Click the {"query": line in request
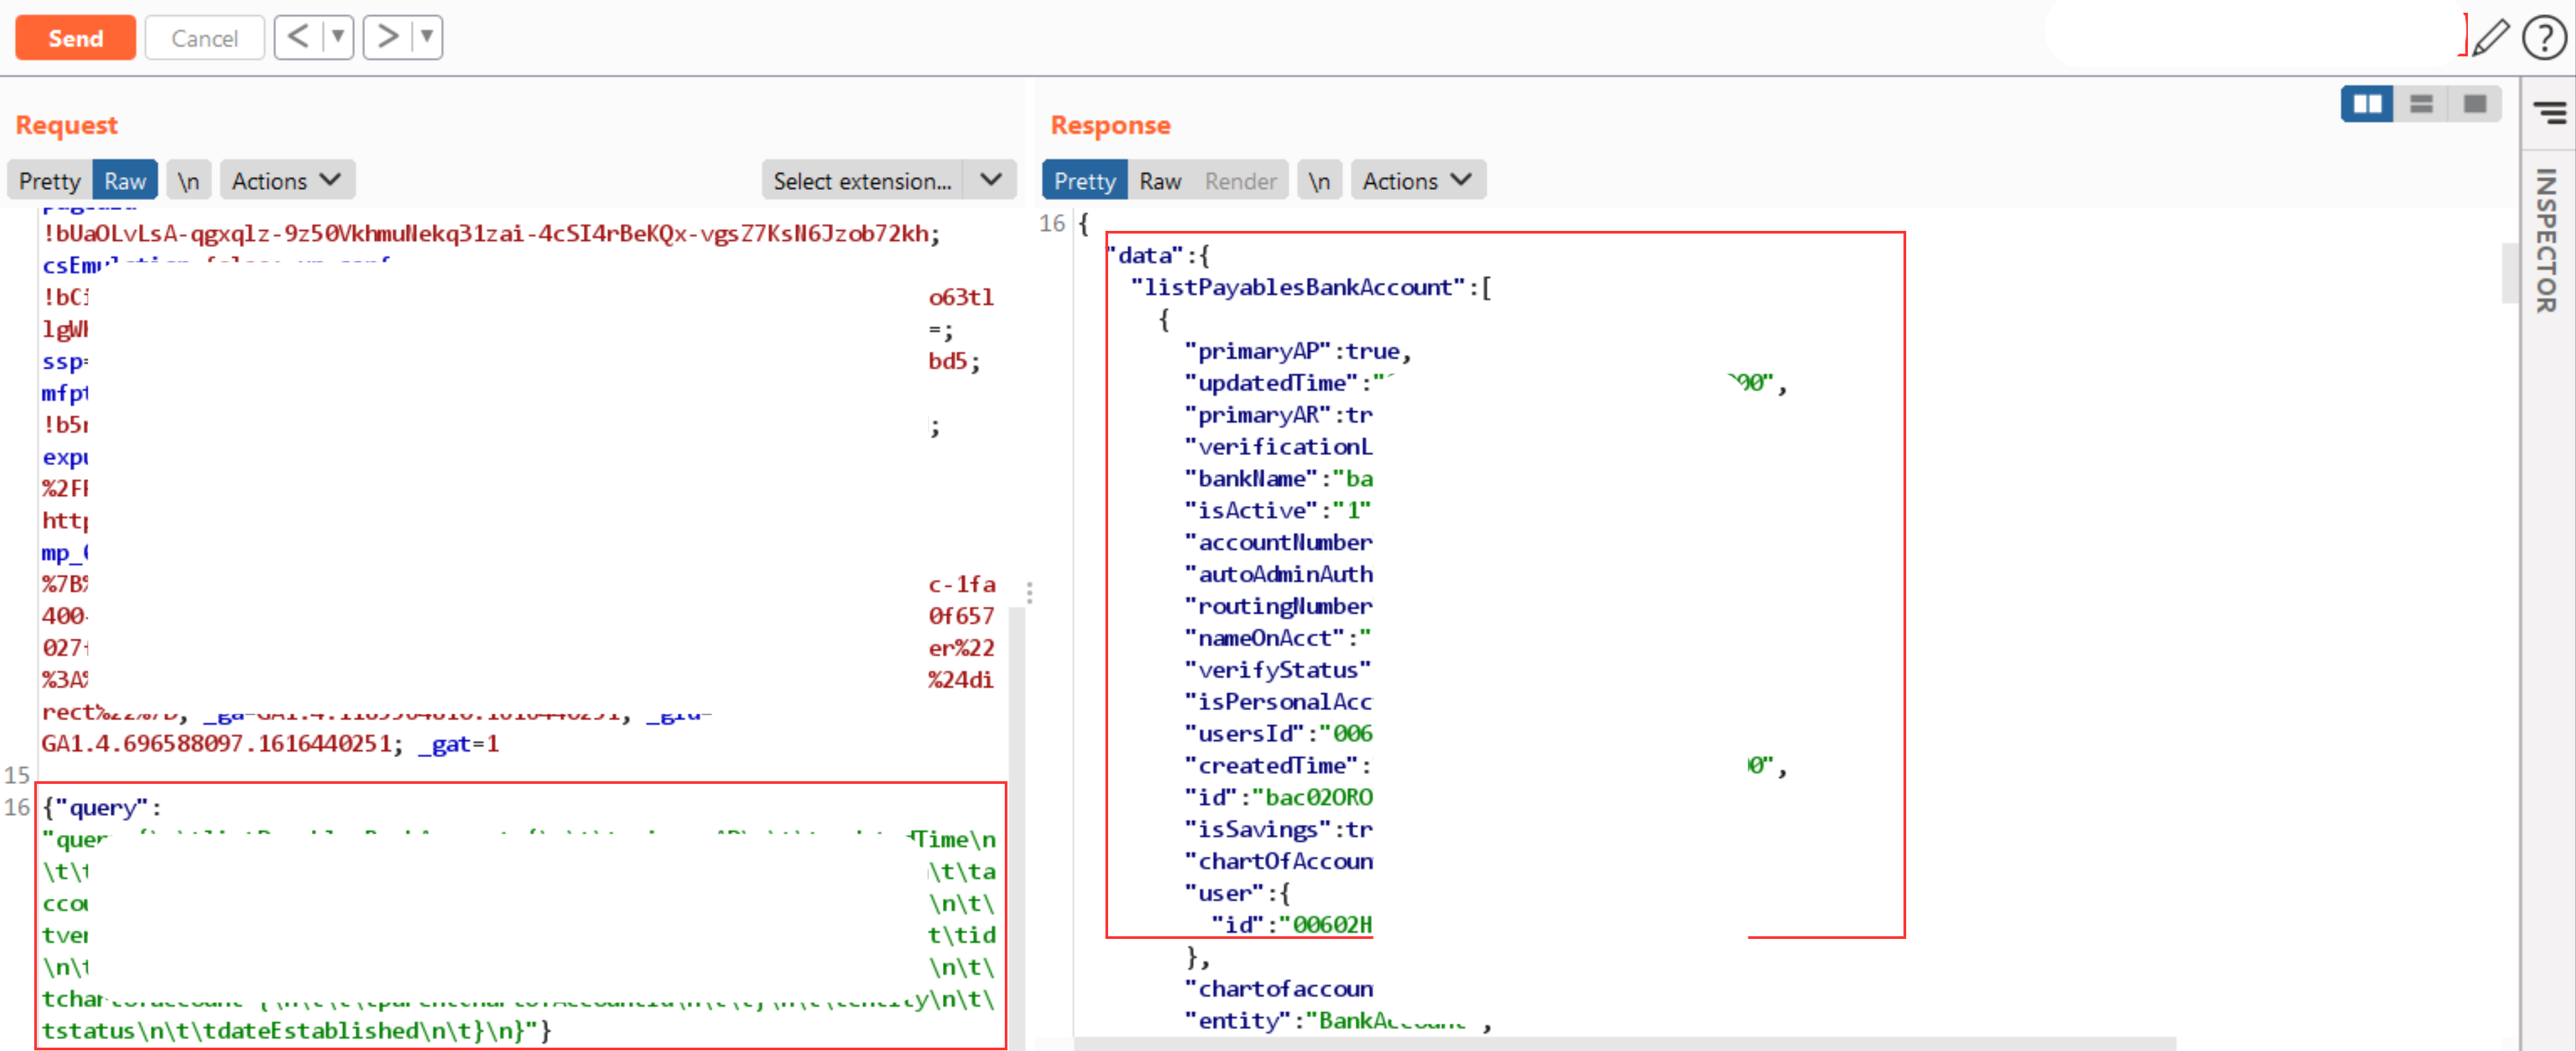The width and height of the screenshot is (2576, 1051). (102, 808)
